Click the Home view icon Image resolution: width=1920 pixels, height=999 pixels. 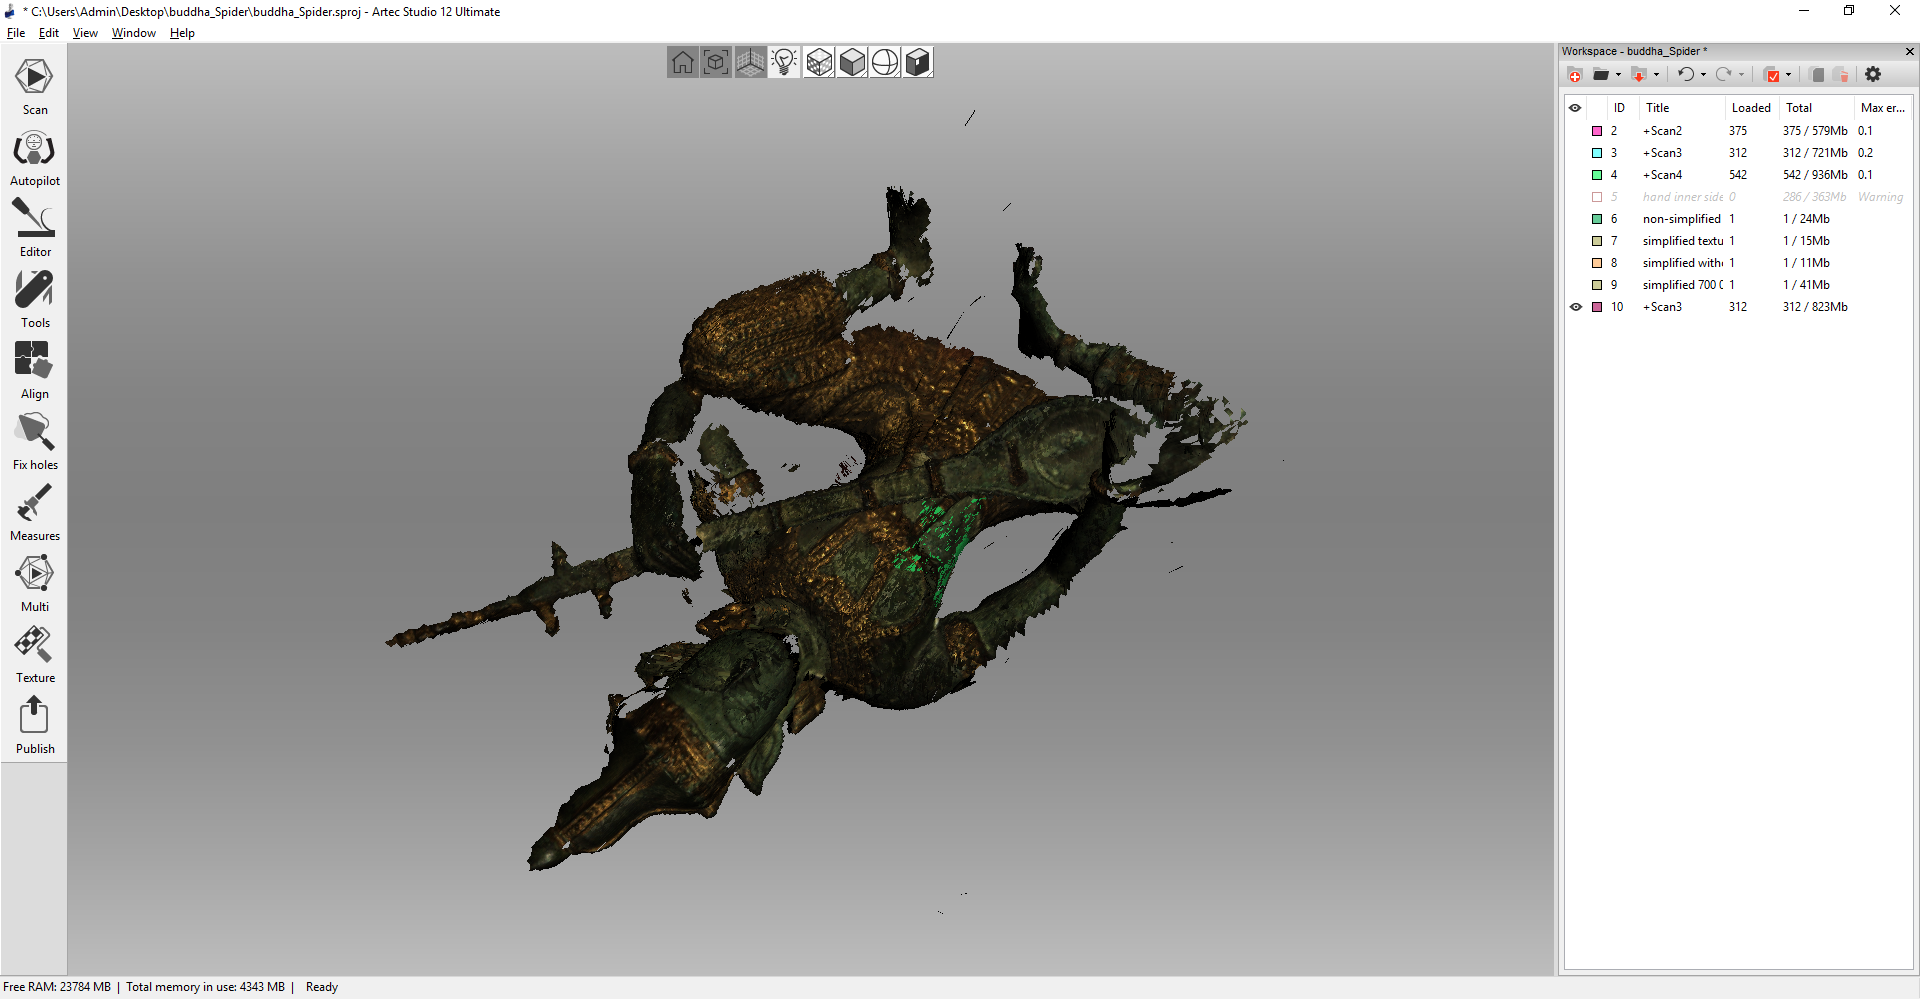[682, 63]
